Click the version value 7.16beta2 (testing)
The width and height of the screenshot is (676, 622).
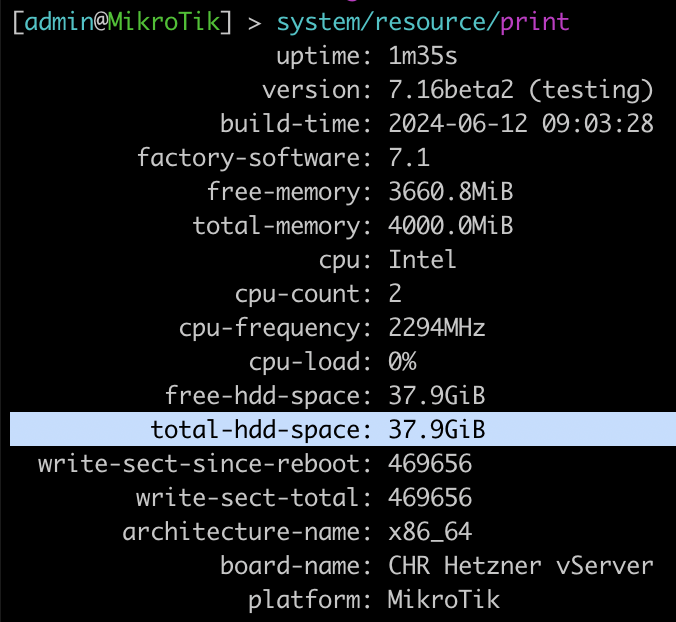pyautogui.click(x=521, y=90)
